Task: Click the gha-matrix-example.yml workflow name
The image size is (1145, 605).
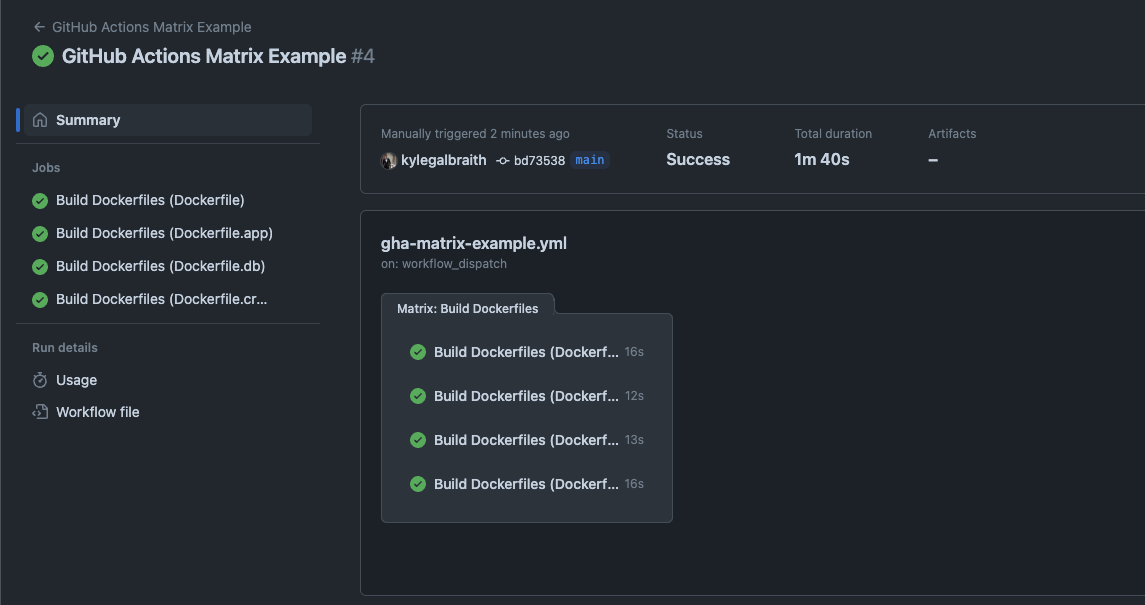Action: [x=473, y=243]
